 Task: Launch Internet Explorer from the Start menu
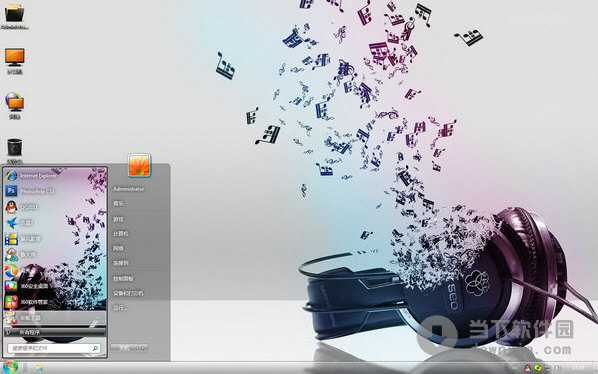[x=55, y=176]
